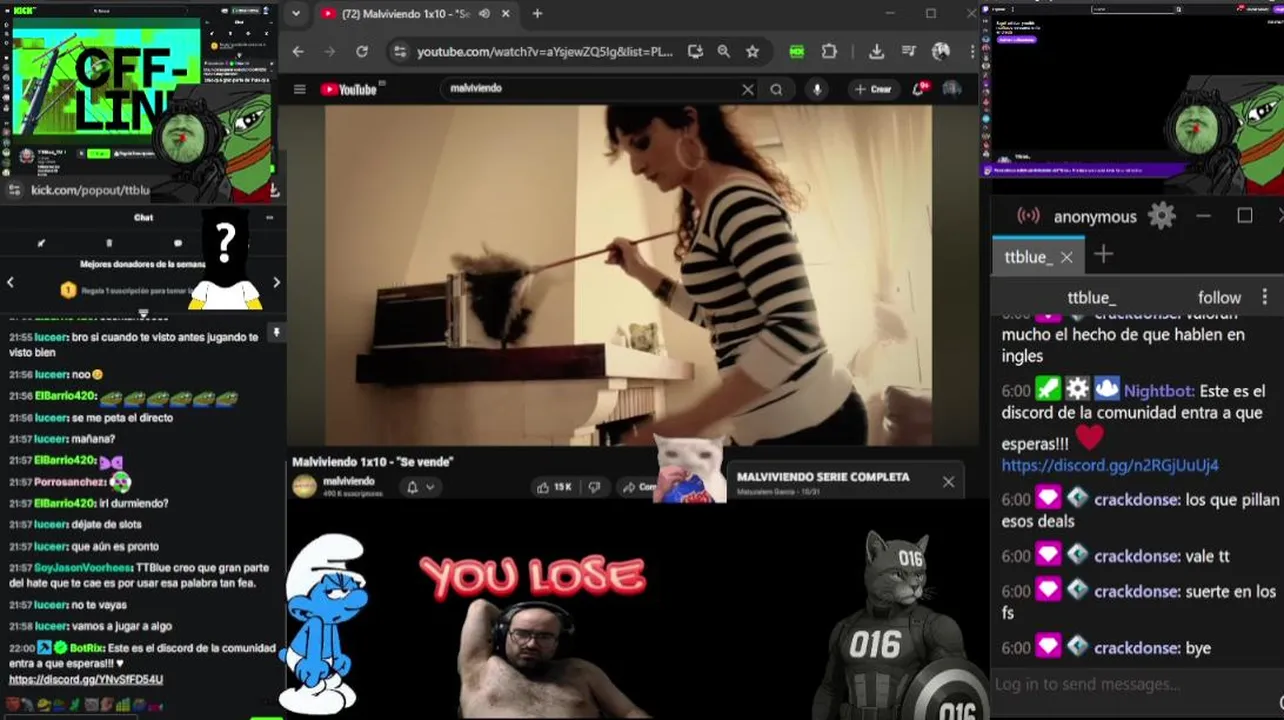Mute the Malviviendo browser tab
The height and width of the screenshot is (720, 1284).
(485, 14)
